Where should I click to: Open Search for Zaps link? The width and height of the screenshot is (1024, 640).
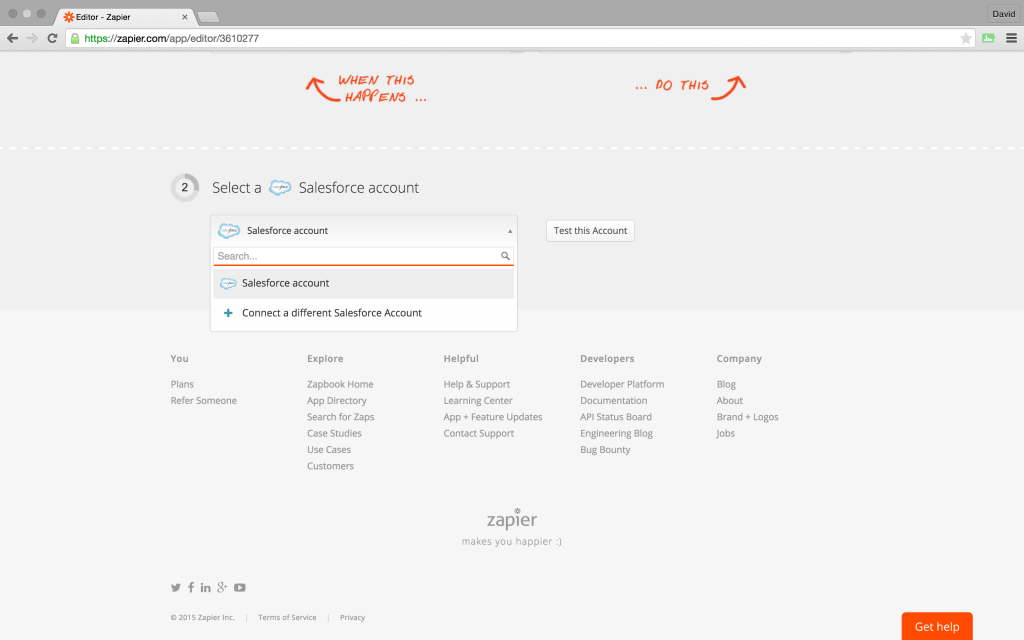tap(341, 417)
